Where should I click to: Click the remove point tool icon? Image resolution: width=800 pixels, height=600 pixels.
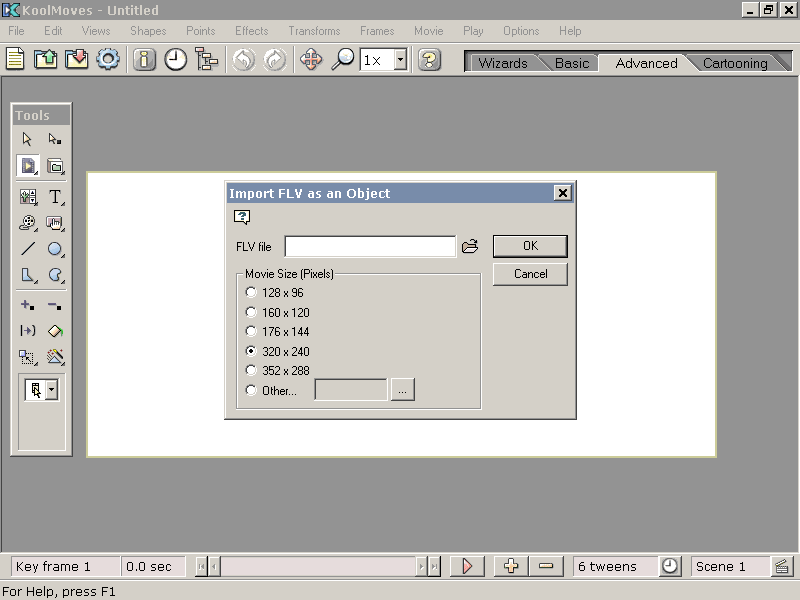coord(55,306)
